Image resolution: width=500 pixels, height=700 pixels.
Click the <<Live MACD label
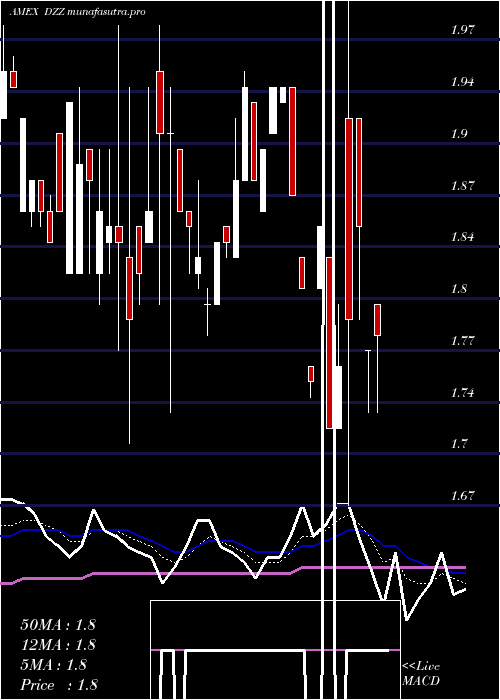421,674
